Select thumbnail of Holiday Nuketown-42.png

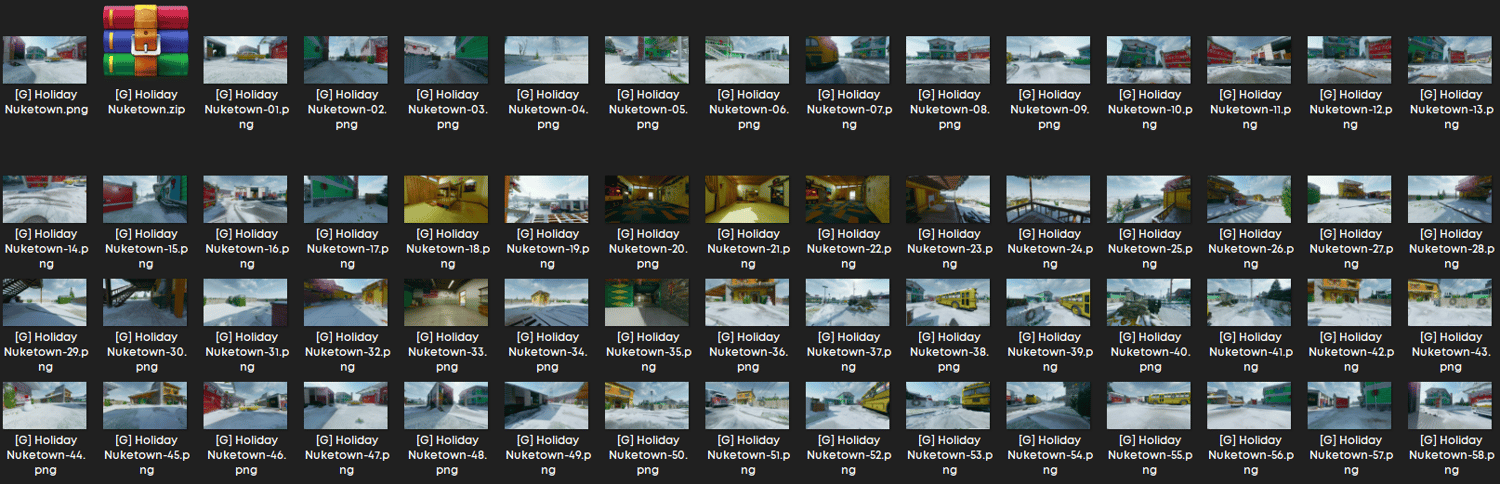(1349, 302)
